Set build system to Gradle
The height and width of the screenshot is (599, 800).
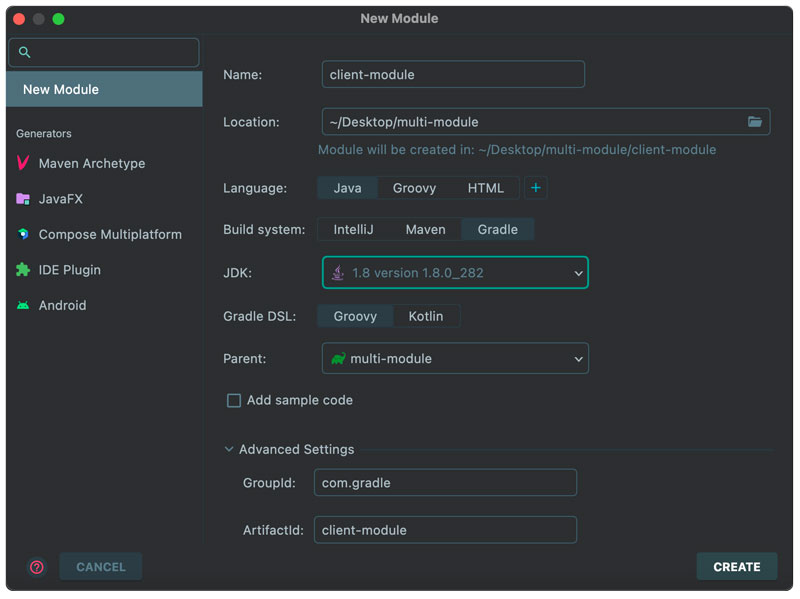[497, 229]
